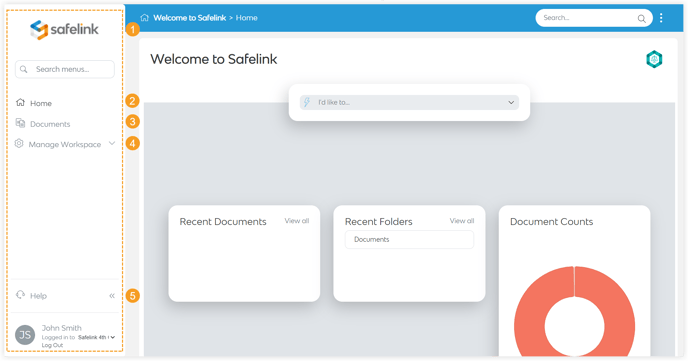Click View all in Recent Documents
Screen dimensions: 688x361
tap(297, 221)
